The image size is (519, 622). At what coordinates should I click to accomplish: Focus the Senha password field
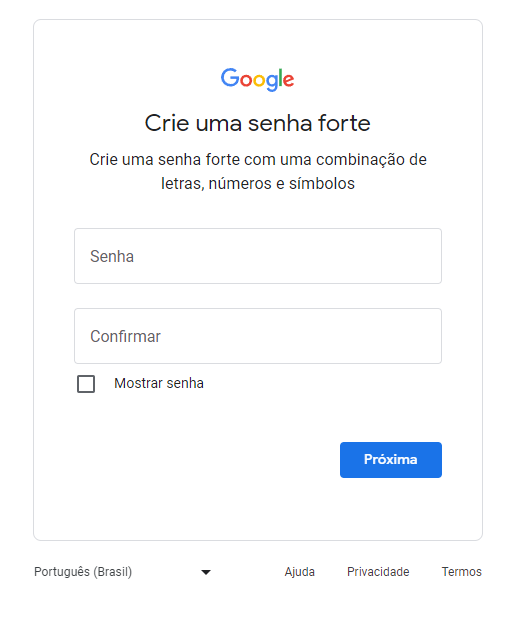(258, 256)
